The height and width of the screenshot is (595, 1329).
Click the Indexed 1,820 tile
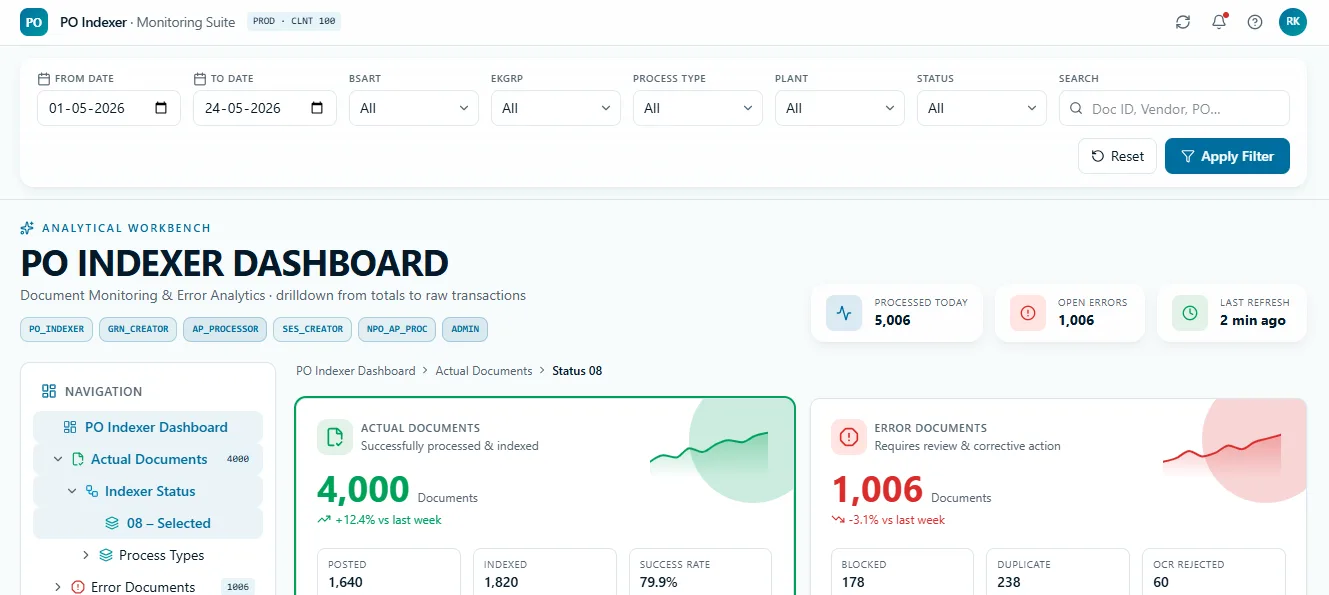click(x=544, y=572)
